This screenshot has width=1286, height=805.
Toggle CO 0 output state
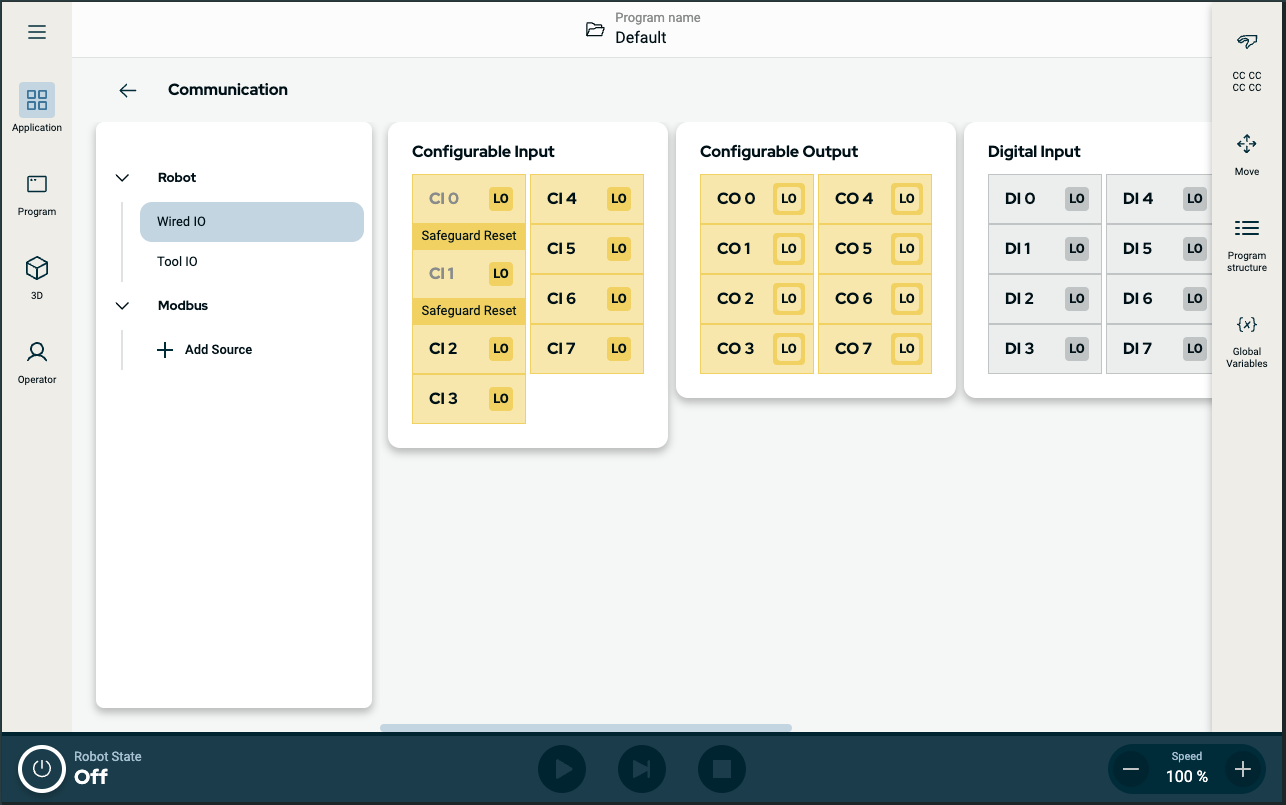[x=788, y=199]
